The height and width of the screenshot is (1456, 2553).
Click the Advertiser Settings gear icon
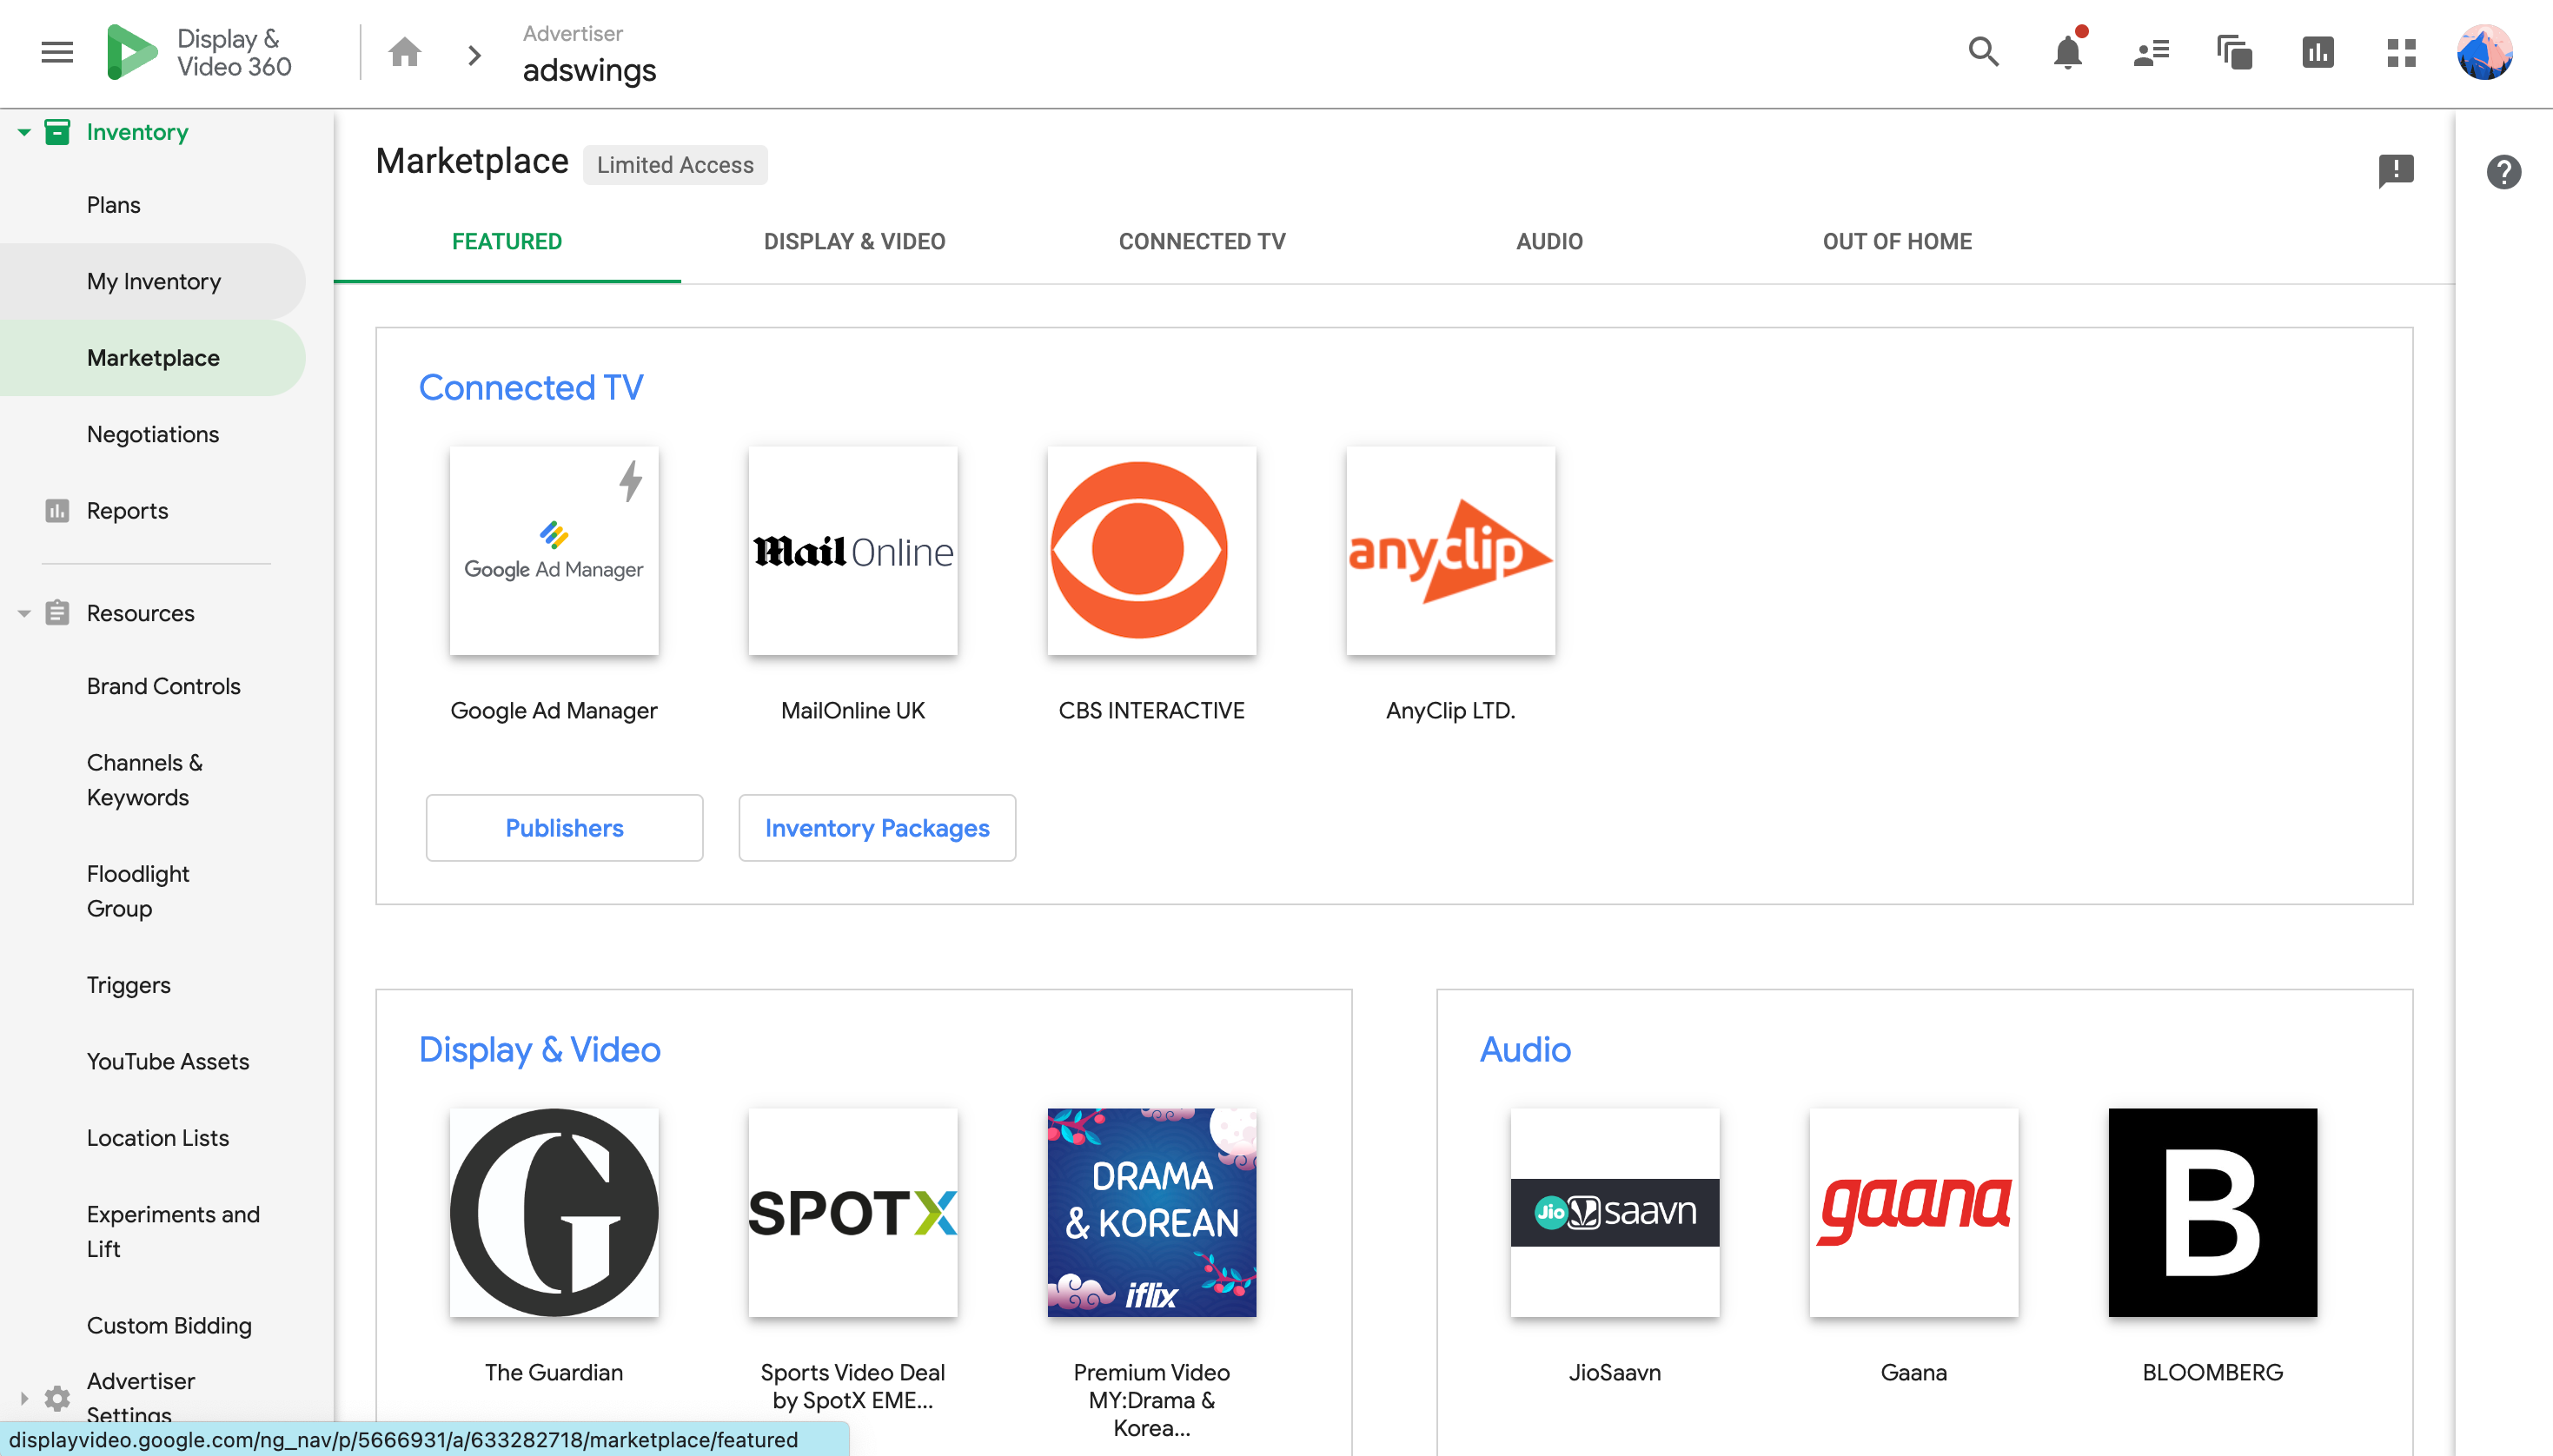pos(57,1398)
